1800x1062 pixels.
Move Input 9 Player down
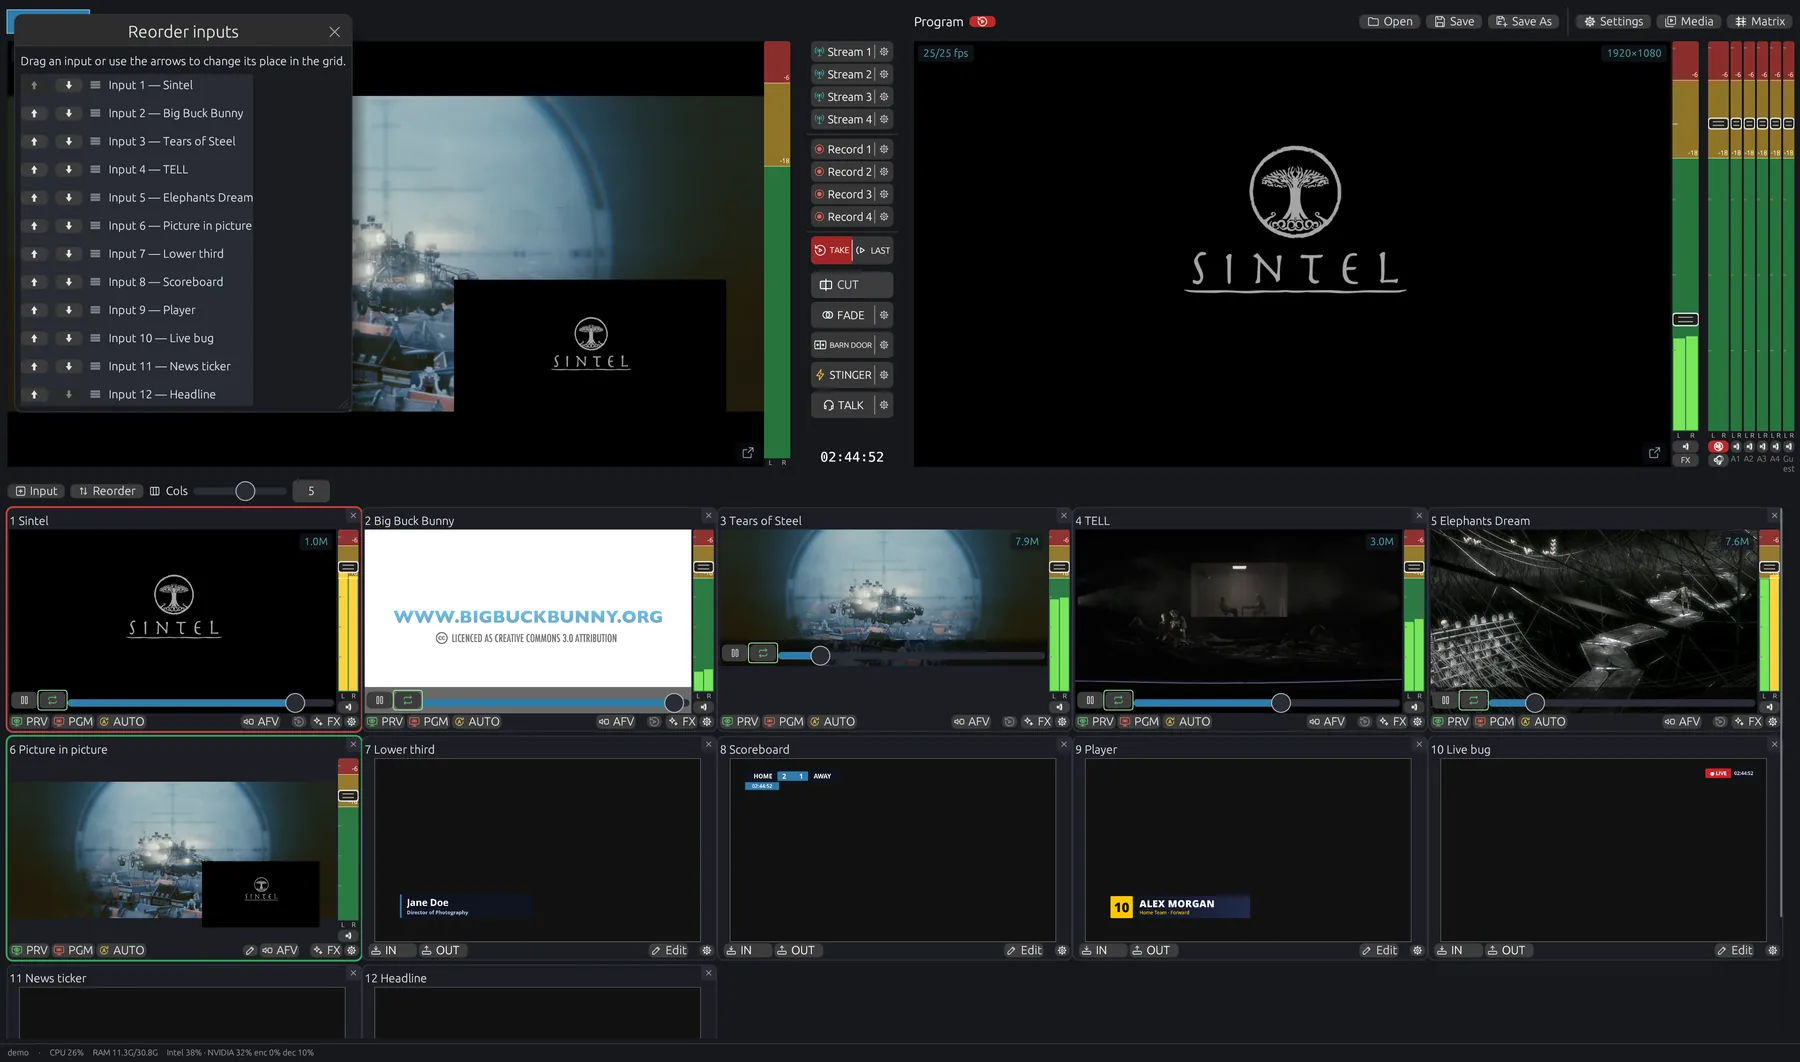click(69, 310)
